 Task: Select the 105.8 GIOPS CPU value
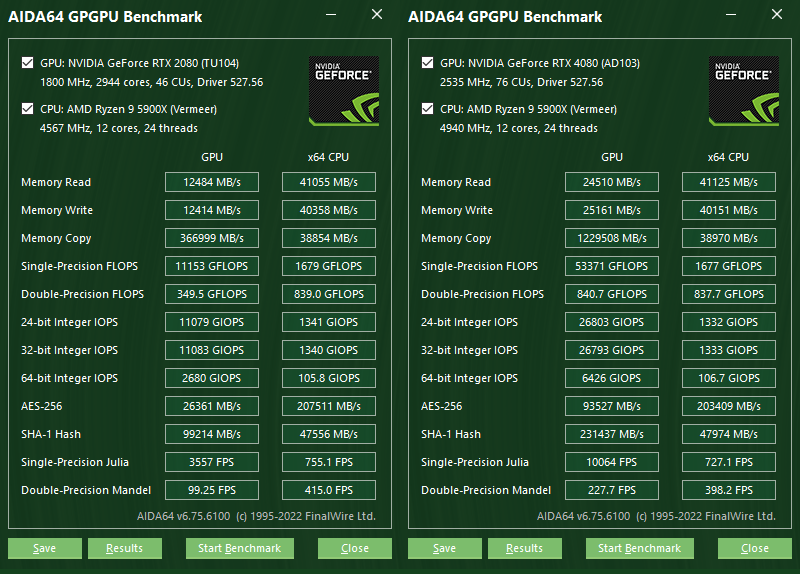[329, 379]
